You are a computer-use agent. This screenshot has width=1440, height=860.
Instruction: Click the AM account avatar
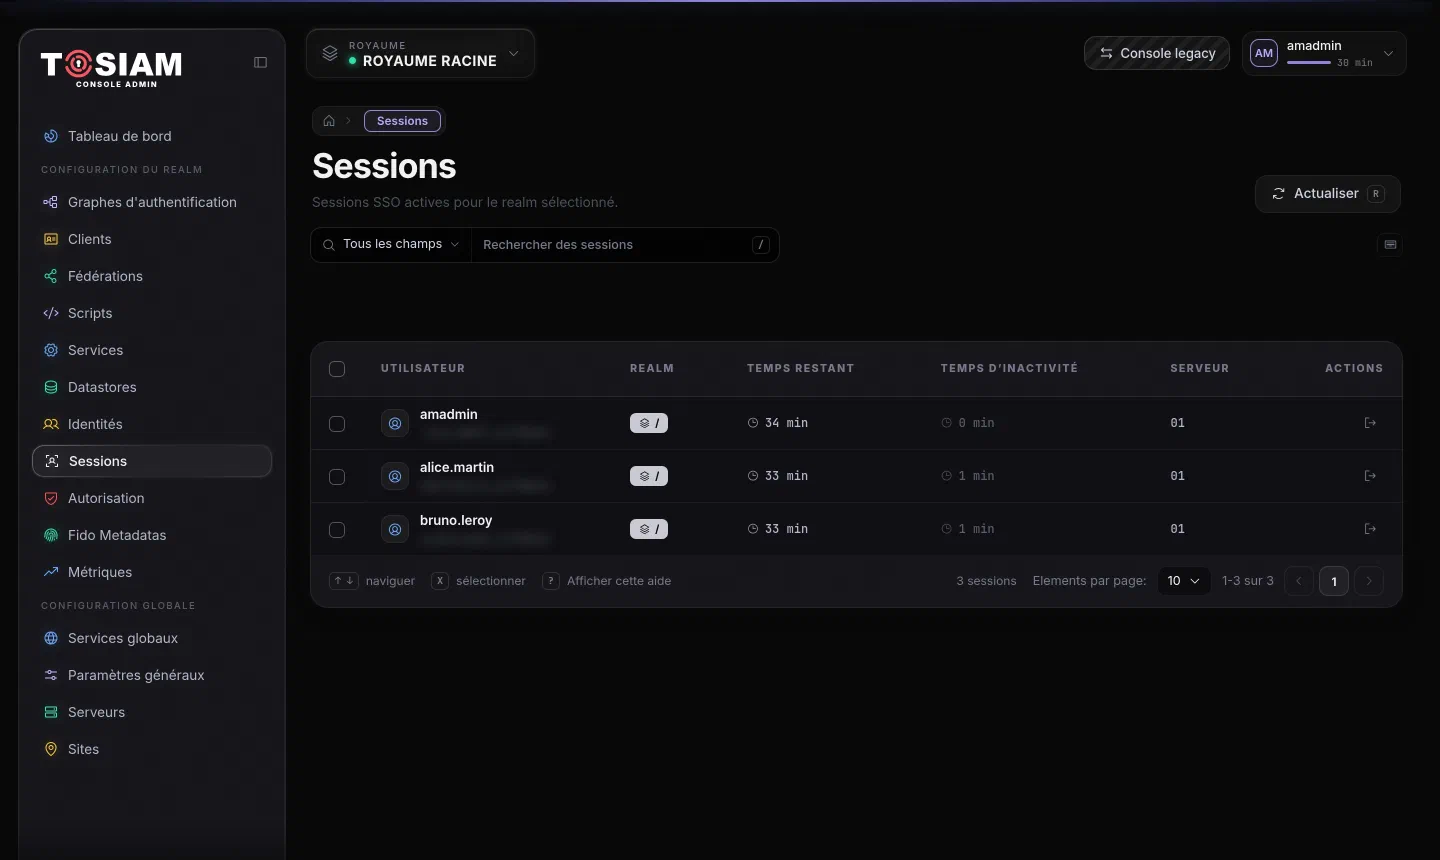tap(1264, 53)
